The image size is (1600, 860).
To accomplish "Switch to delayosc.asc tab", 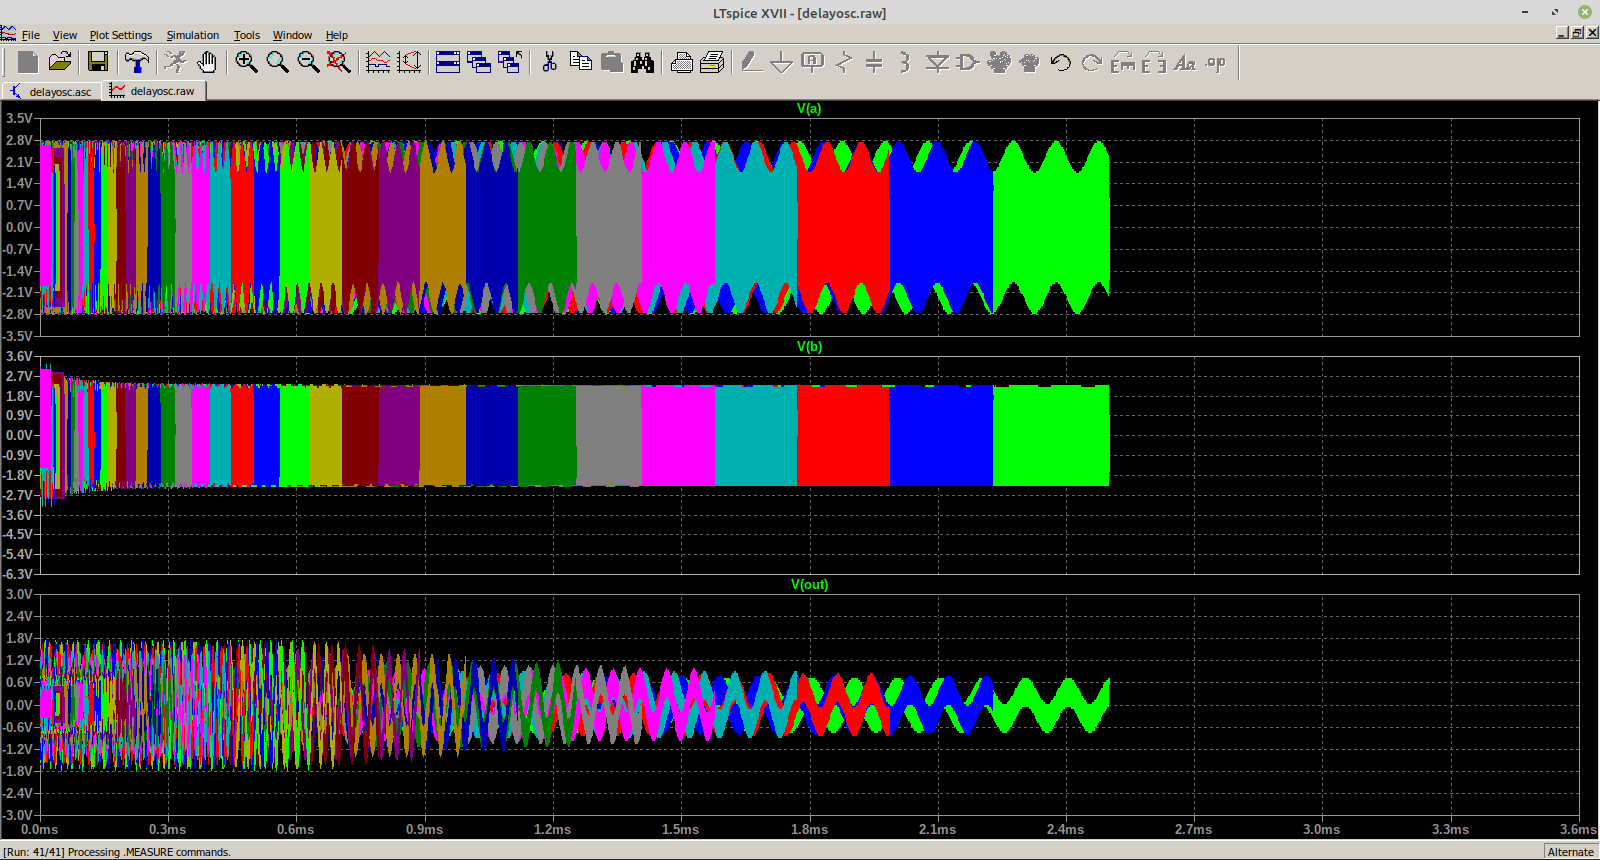I will pyautogui.click(x=51, y=91).
